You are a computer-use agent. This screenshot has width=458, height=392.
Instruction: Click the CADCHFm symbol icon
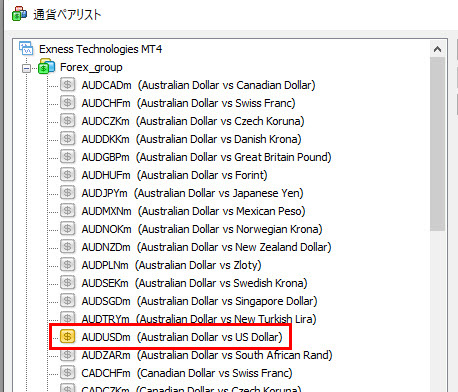(x=67, y=373)
